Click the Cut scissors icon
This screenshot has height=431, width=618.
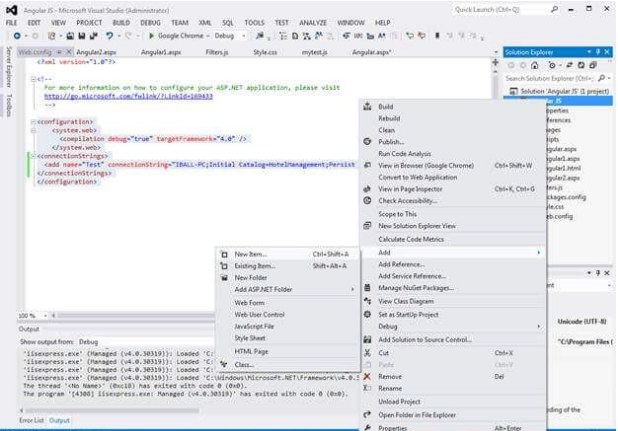coord(367,353)
